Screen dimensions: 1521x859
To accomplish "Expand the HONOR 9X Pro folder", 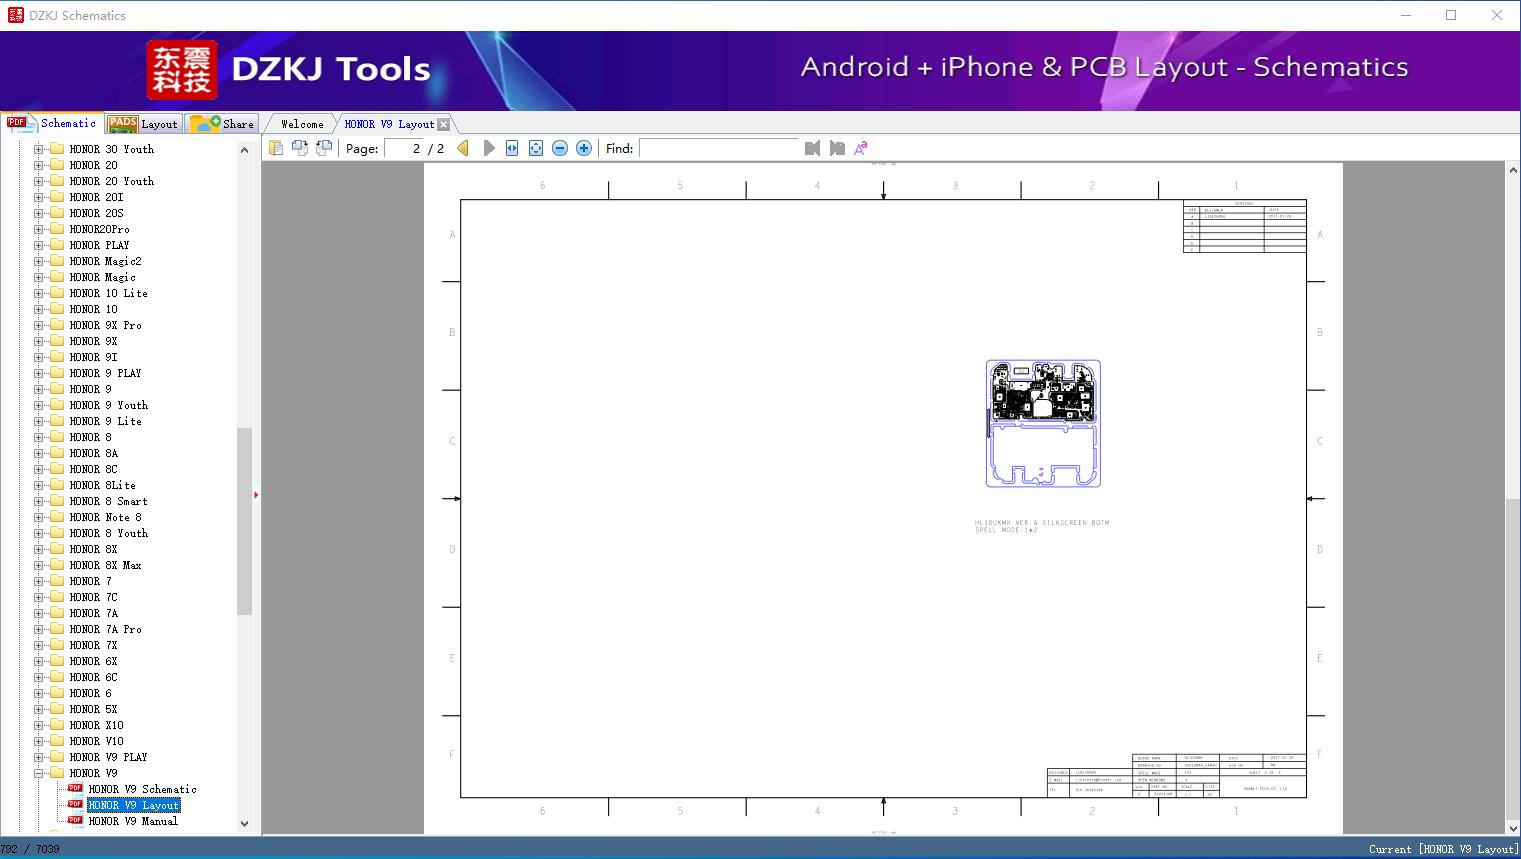I will pos(38,325).
